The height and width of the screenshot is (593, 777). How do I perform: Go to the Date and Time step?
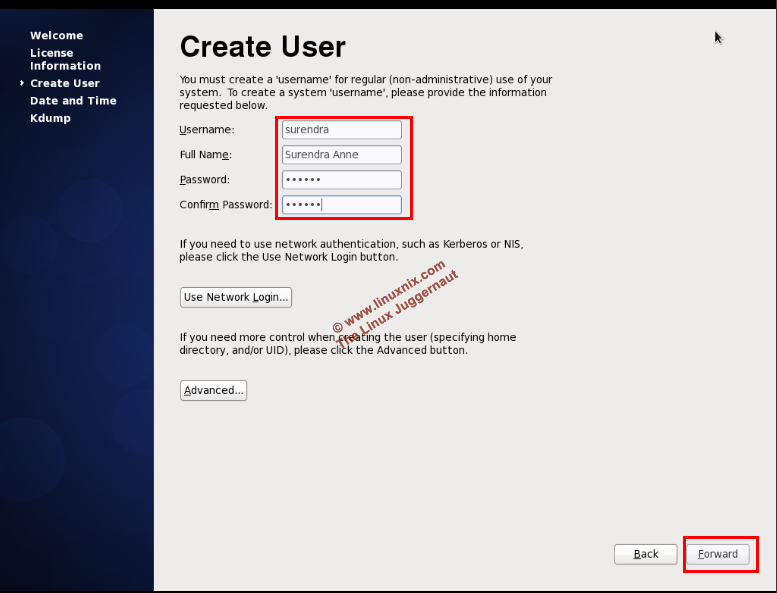click(73, 101)
